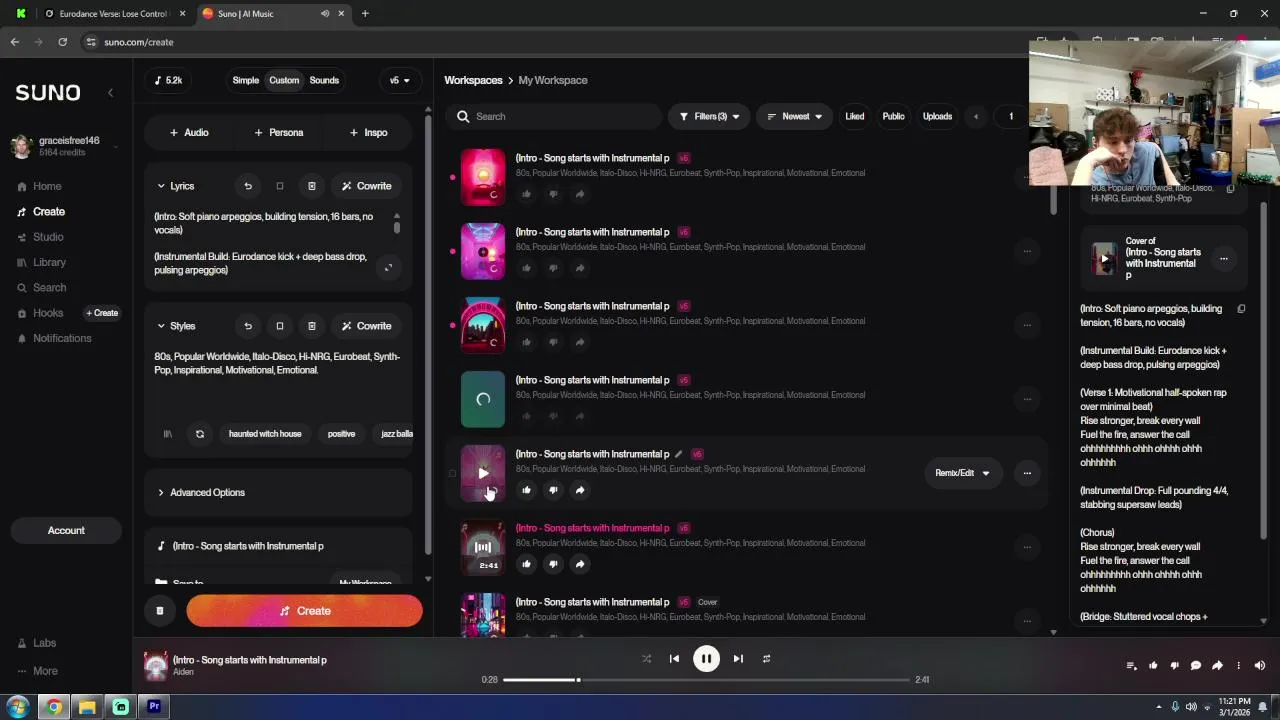The height and width of the screenshot is (720, 1280).
Task: Play the Cover of song thumbnail
Action: tap(1104, 259)
